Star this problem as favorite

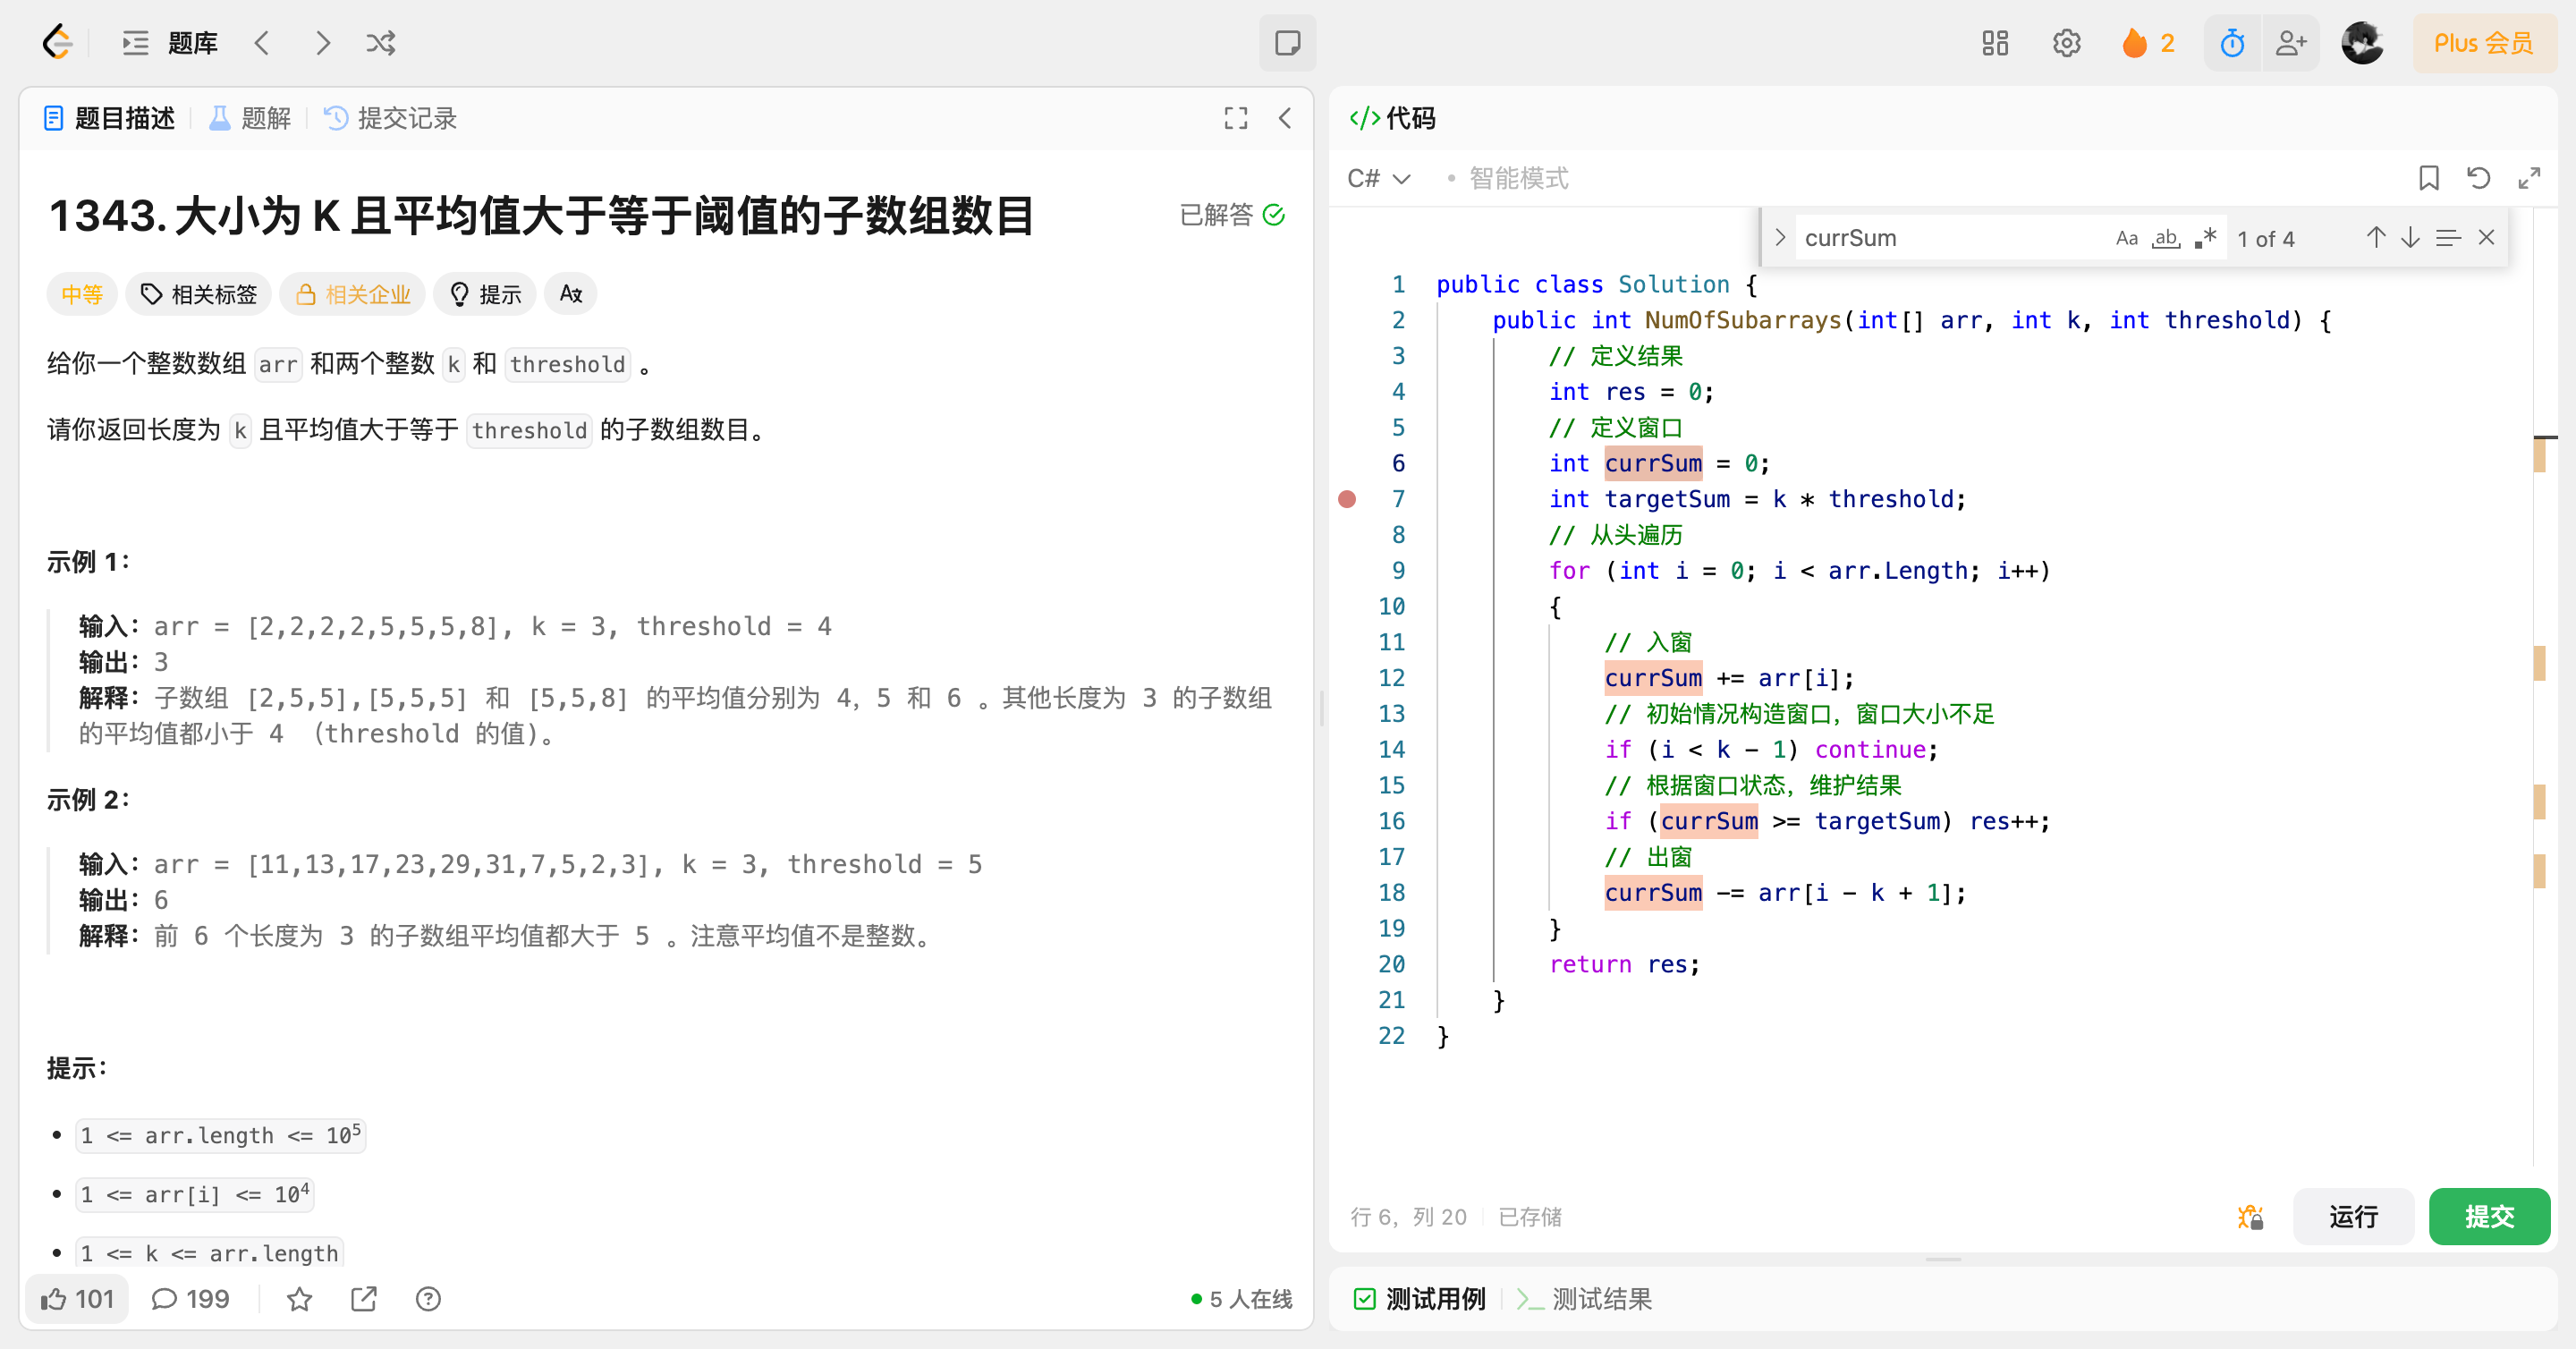click(x=299, y=1299)
